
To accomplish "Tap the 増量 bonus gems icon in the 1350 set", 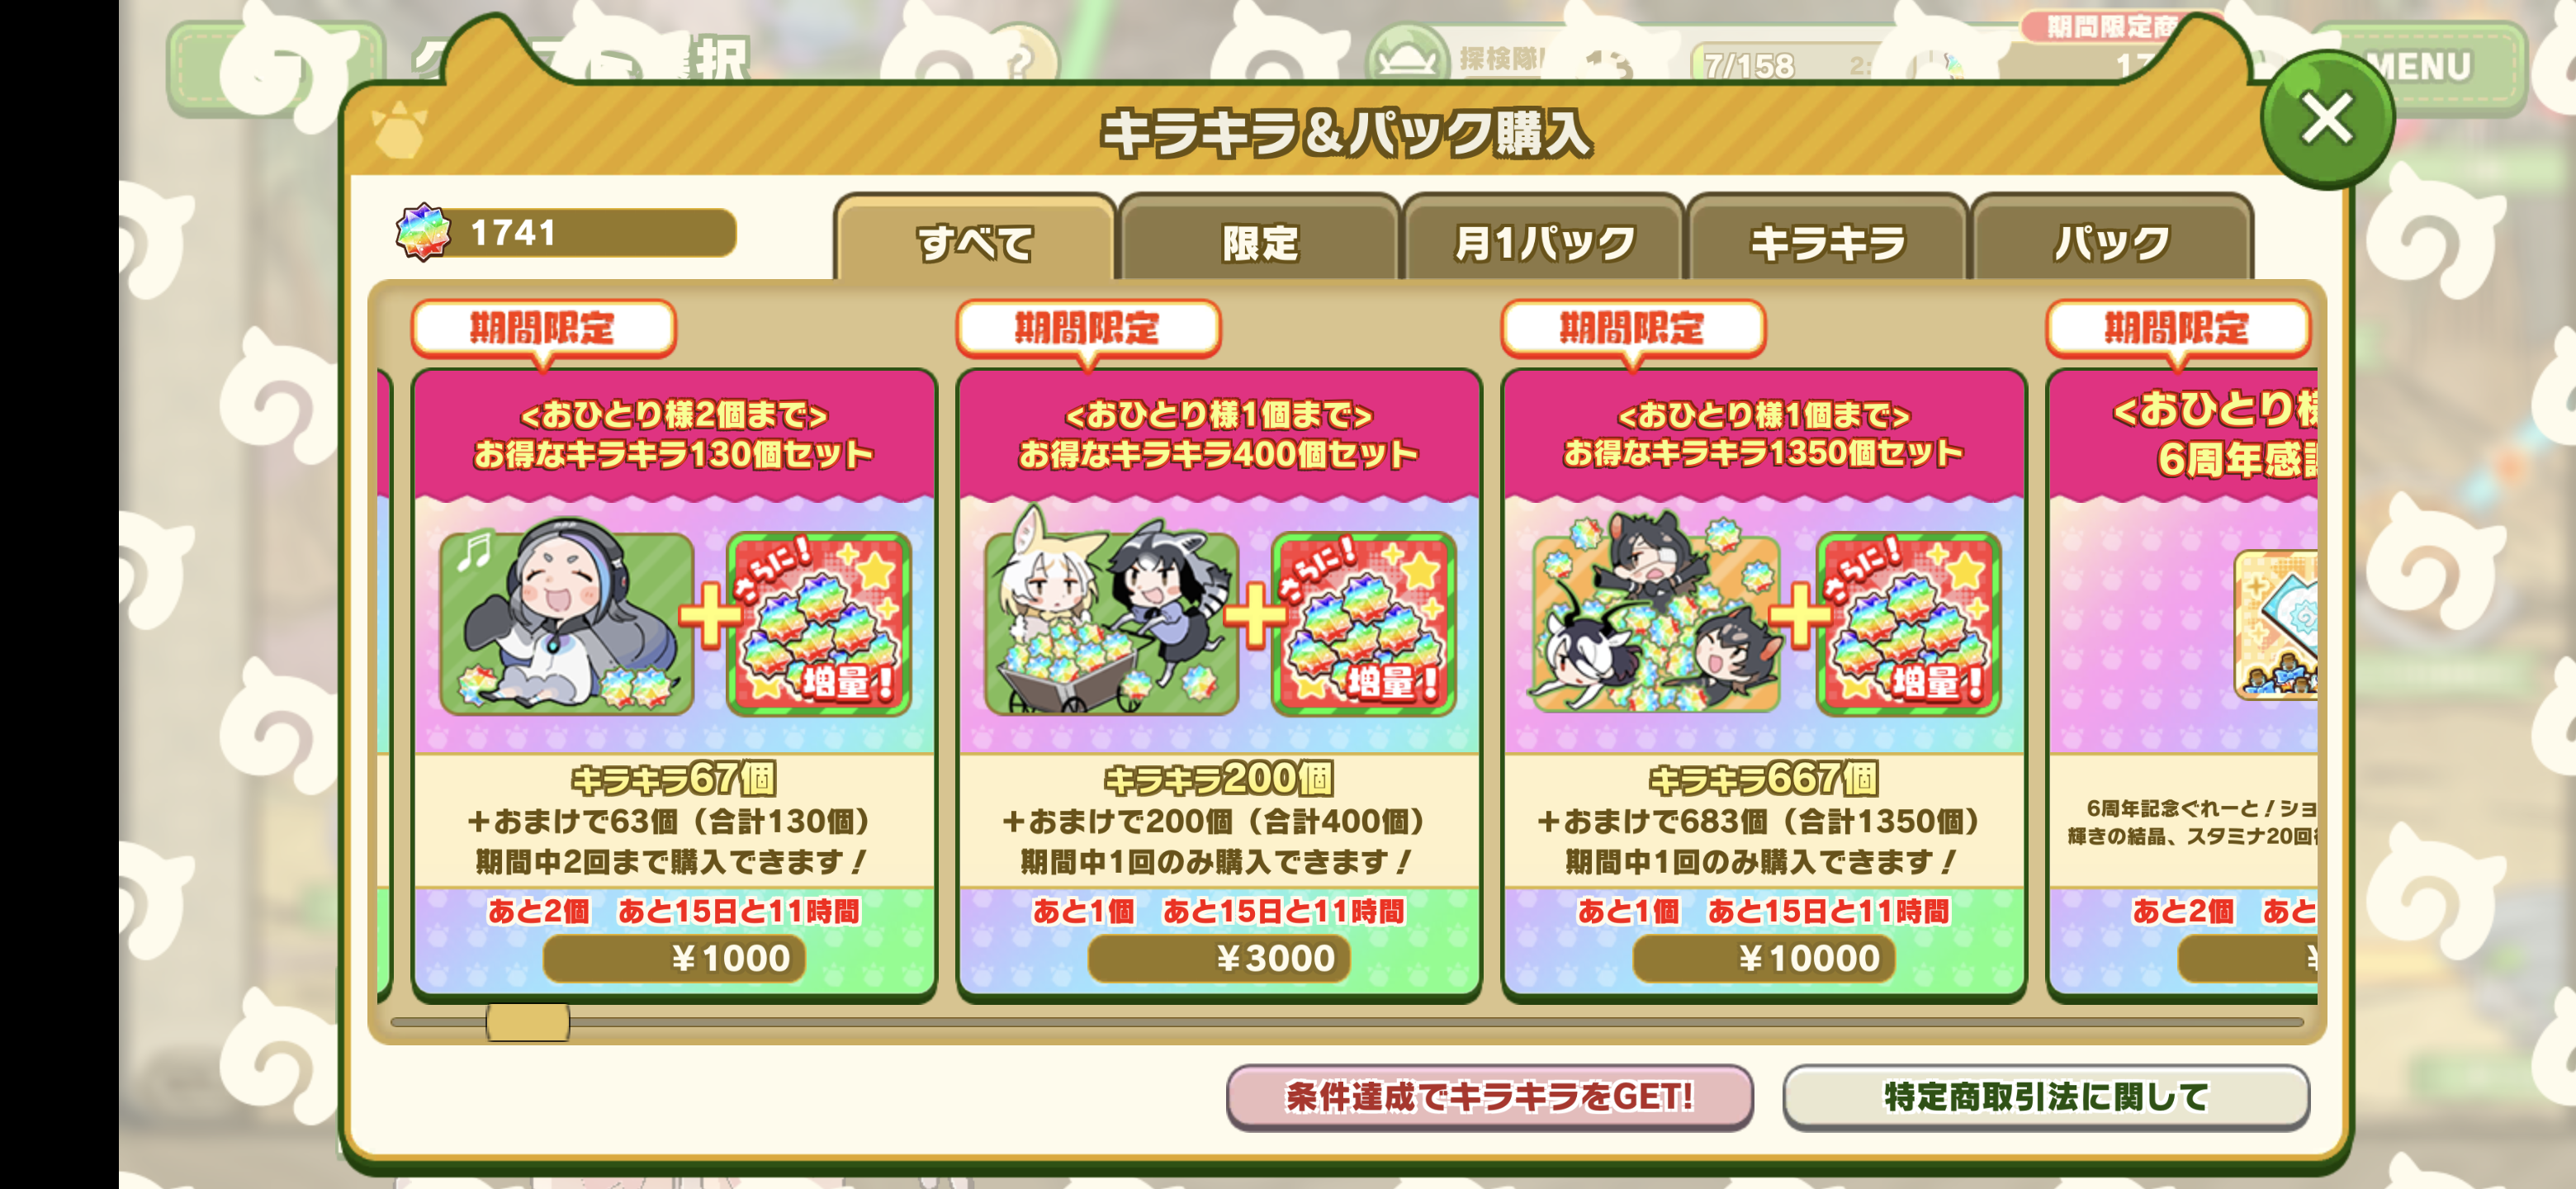I will tap(1909, 623).
